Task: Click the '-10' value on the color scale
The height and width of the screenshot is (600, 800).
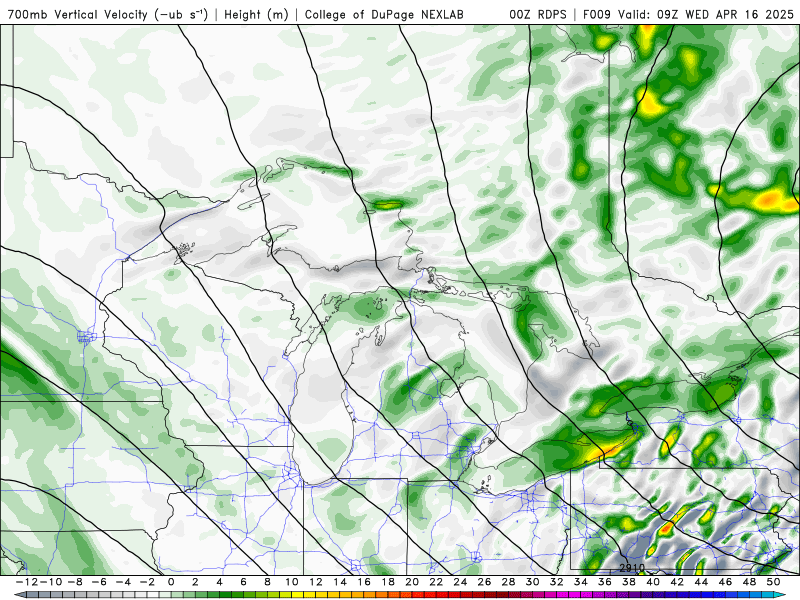Action: click(50, 582)
